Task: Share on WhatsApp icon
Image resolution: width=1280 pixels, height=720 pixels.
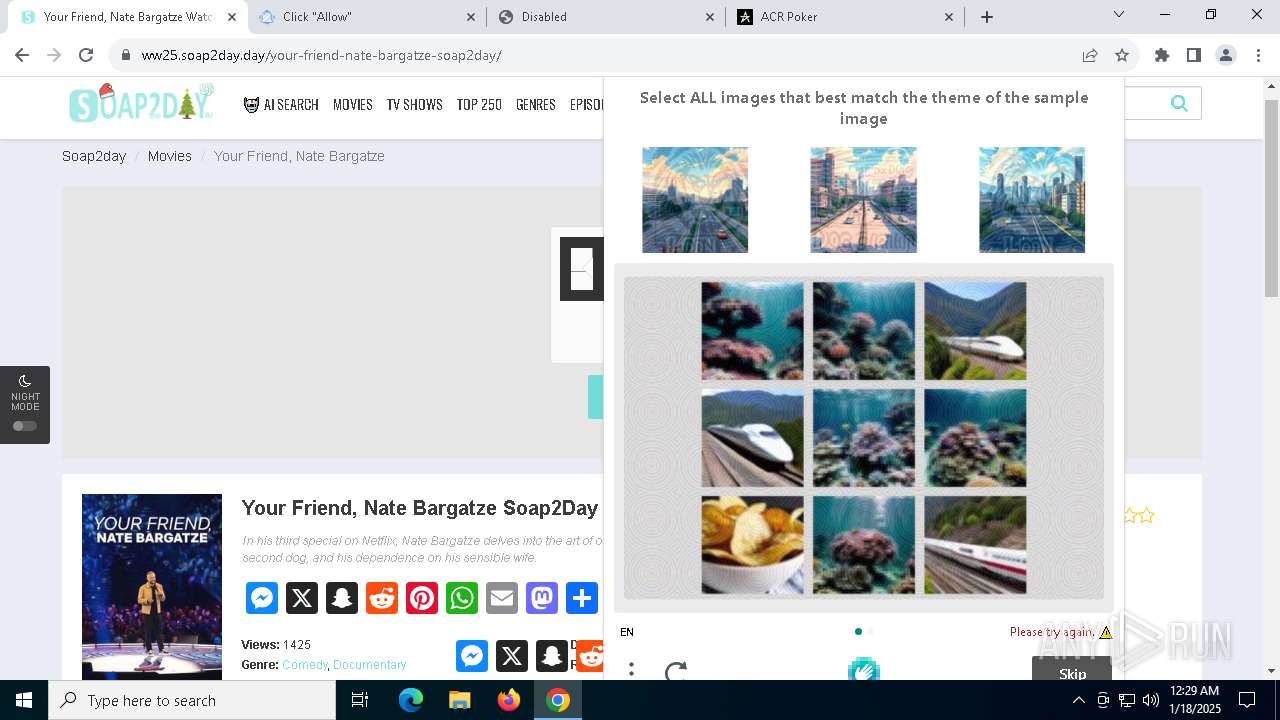Action: [462, 598]
